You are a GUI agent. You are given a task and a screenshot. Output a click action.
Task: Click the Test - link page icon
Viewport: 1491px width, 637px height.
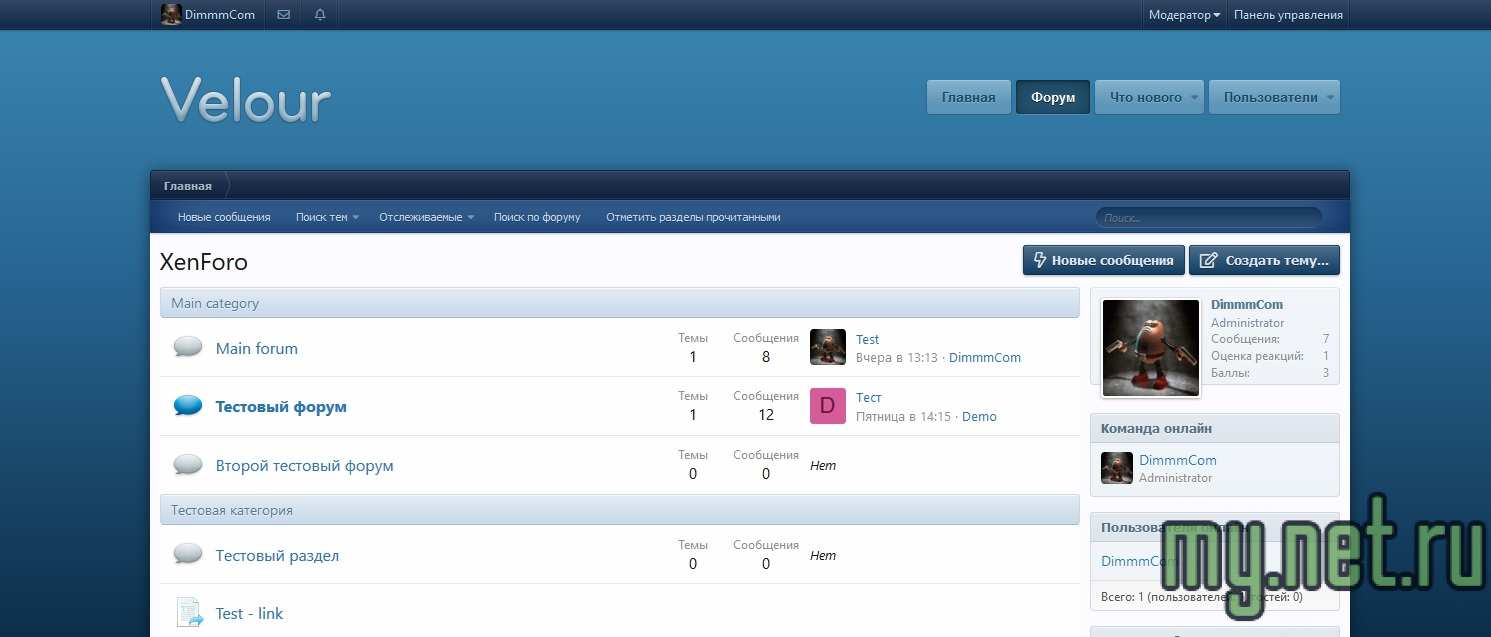[x=189, y=612]
